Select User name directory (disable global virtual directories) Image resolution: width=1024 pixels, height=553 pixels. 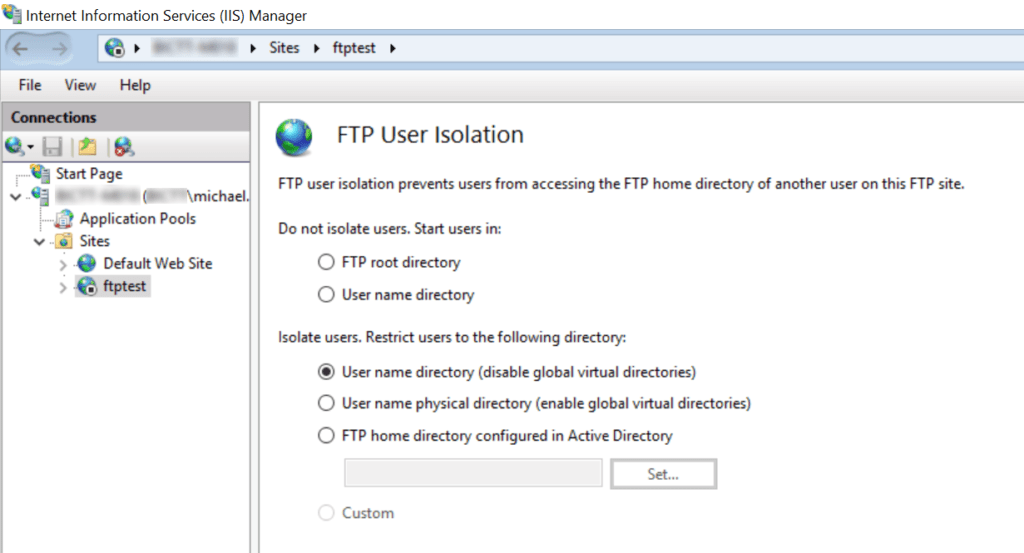[x=326, y=371]
